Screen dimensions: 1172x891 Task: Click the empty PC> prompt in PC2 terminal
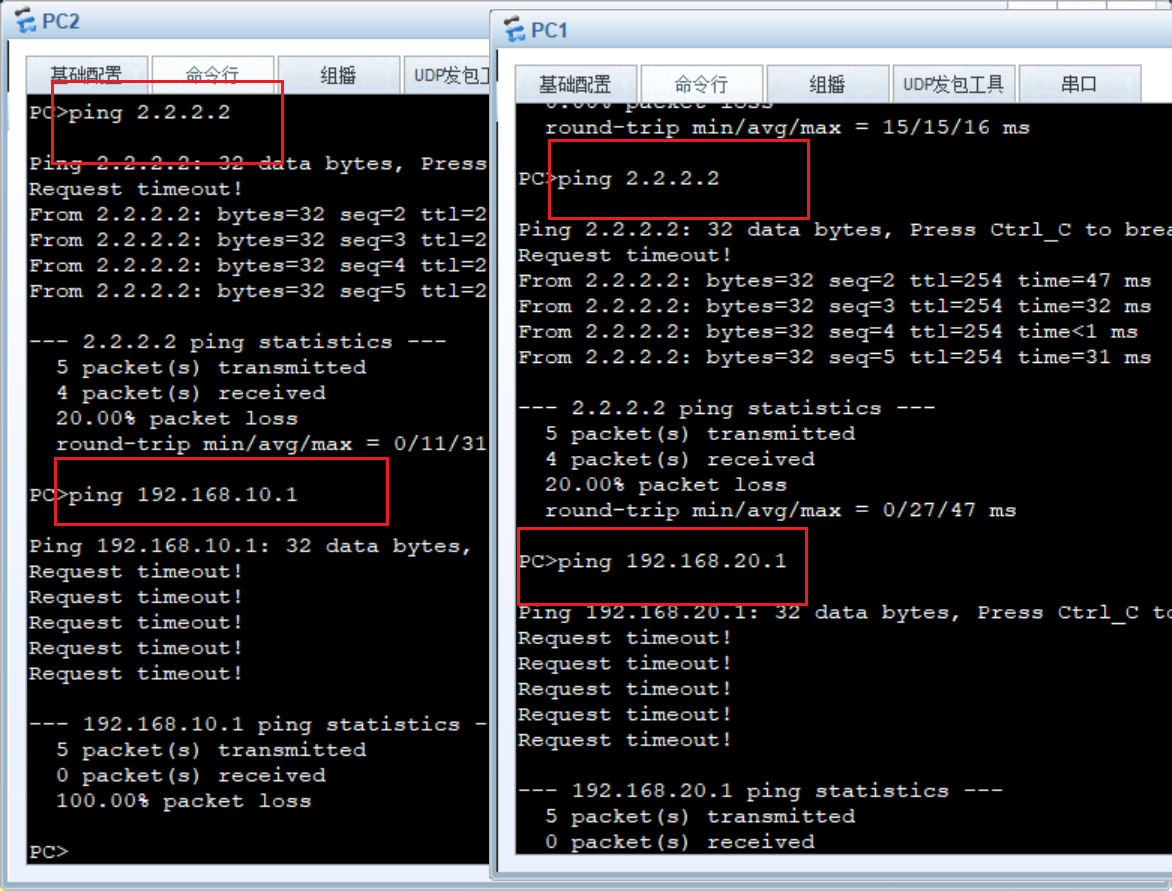pos(48,852)
